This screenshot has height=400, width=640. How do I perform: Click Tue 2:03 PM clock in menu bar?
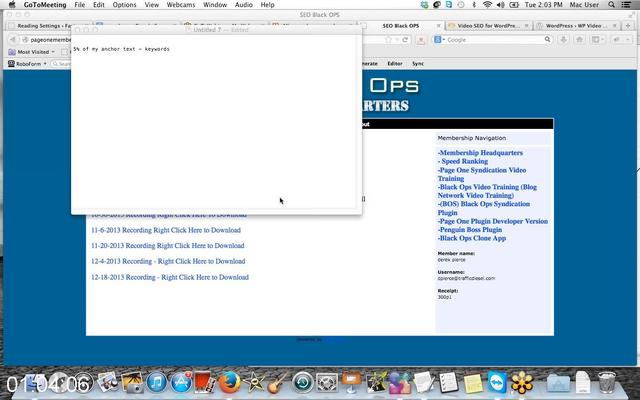[543, 5]
